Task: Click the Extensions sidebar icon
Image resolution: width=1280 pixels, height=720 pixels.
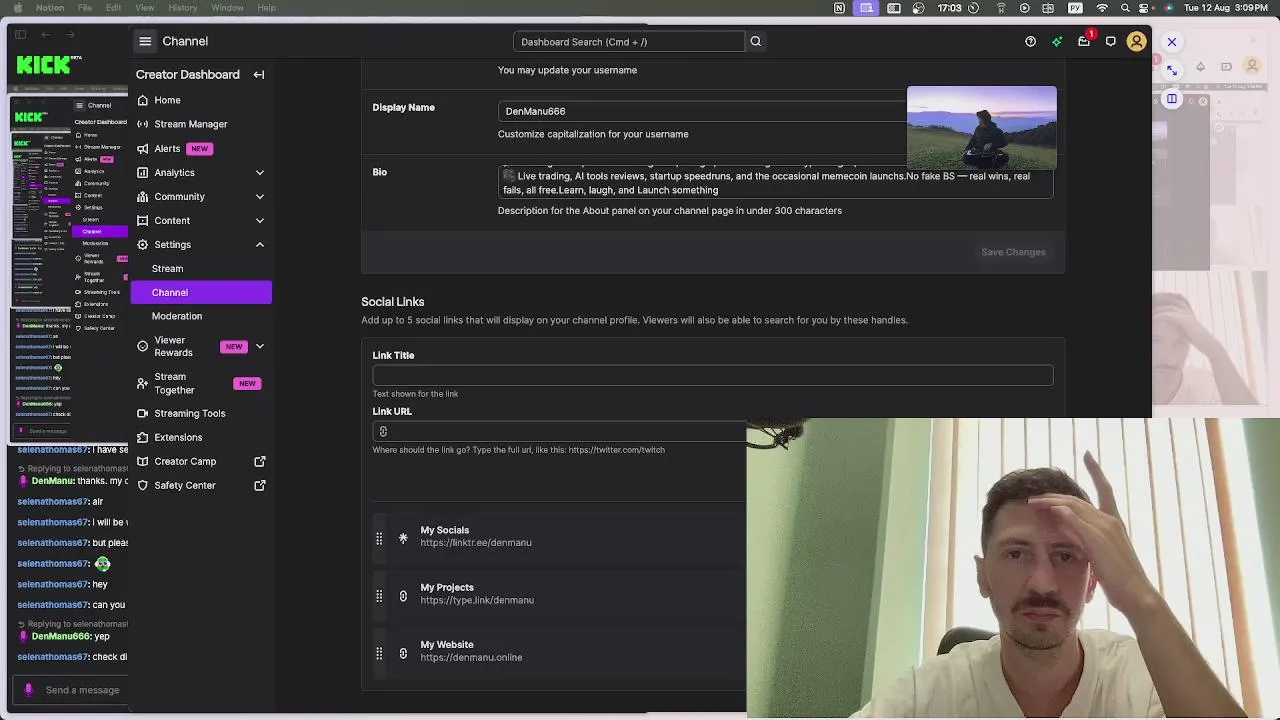Action: pyautogui.click(x=142, y=437)
